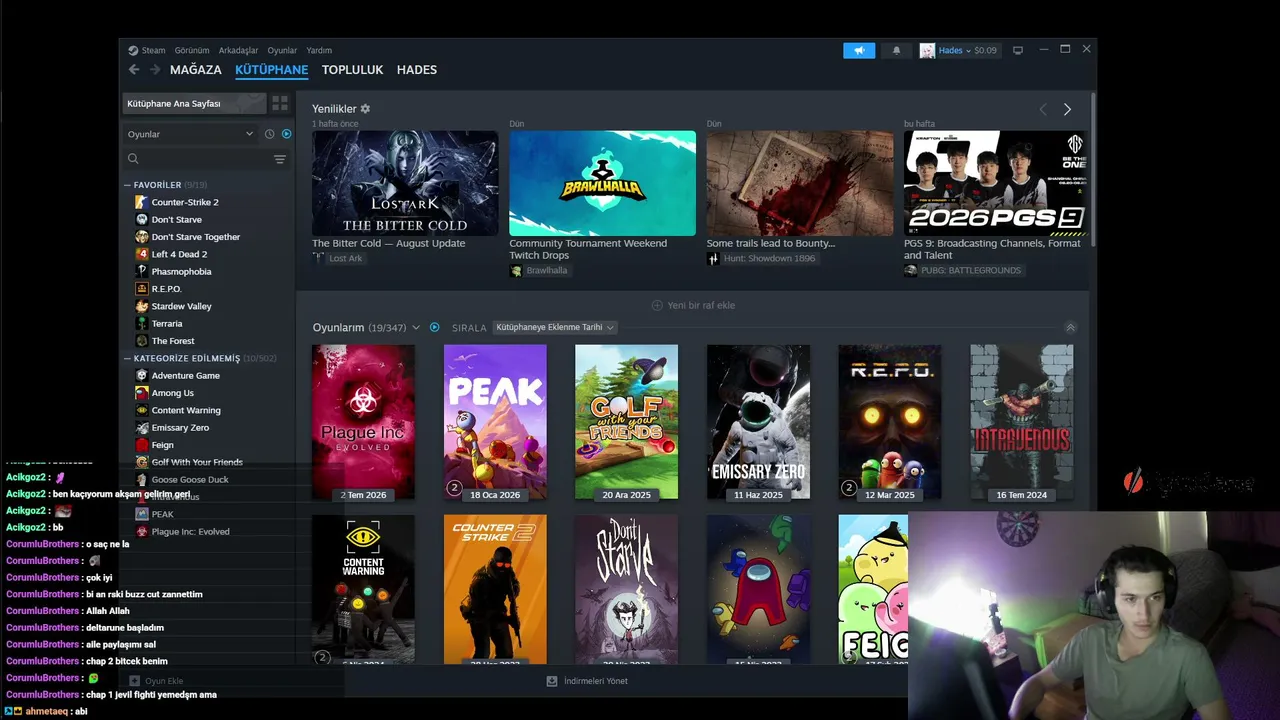
Task: Open the notifications bell
Action: (896, 50)
